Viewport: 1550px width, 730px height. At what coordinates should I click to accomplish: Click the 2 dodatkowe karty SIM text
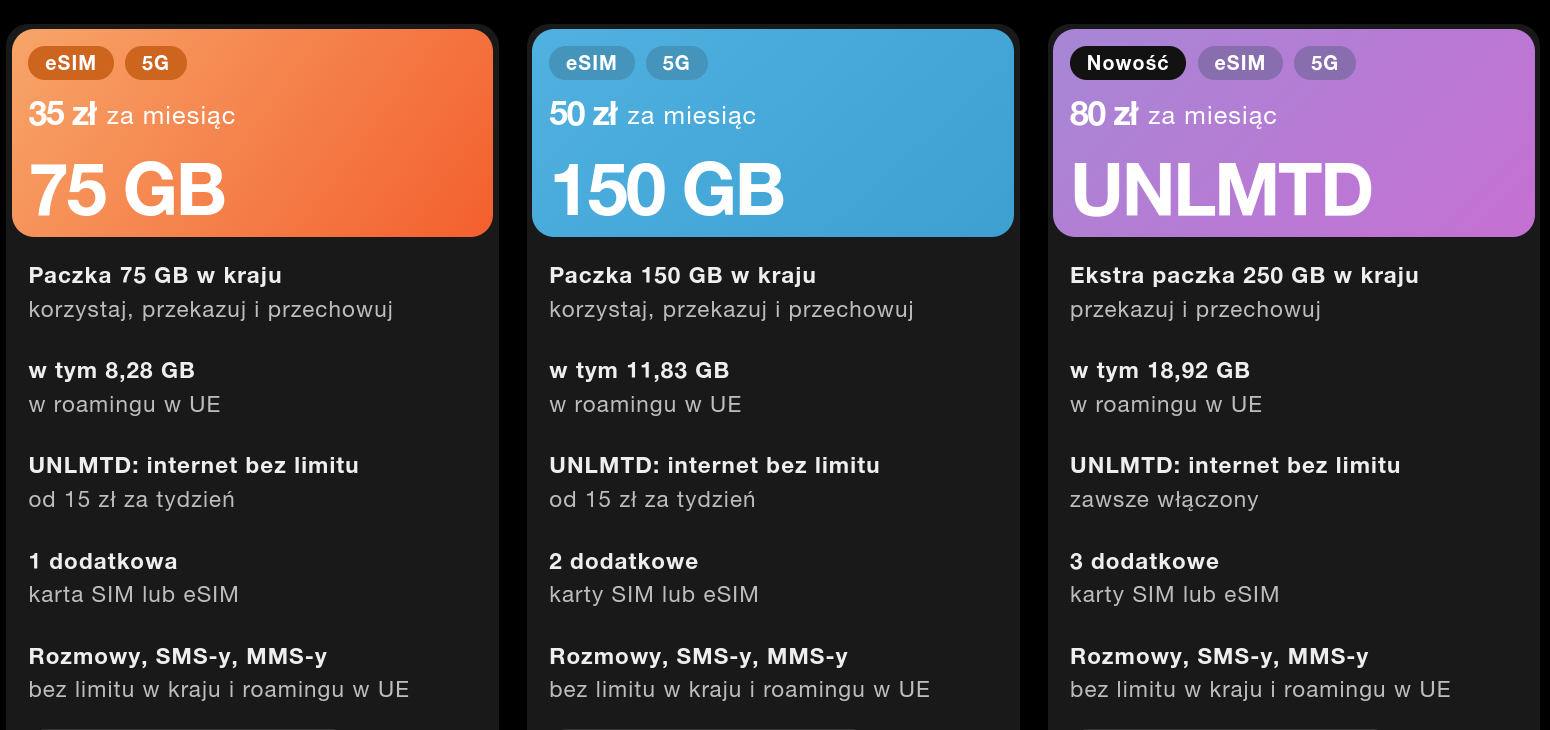click(623, 561)
